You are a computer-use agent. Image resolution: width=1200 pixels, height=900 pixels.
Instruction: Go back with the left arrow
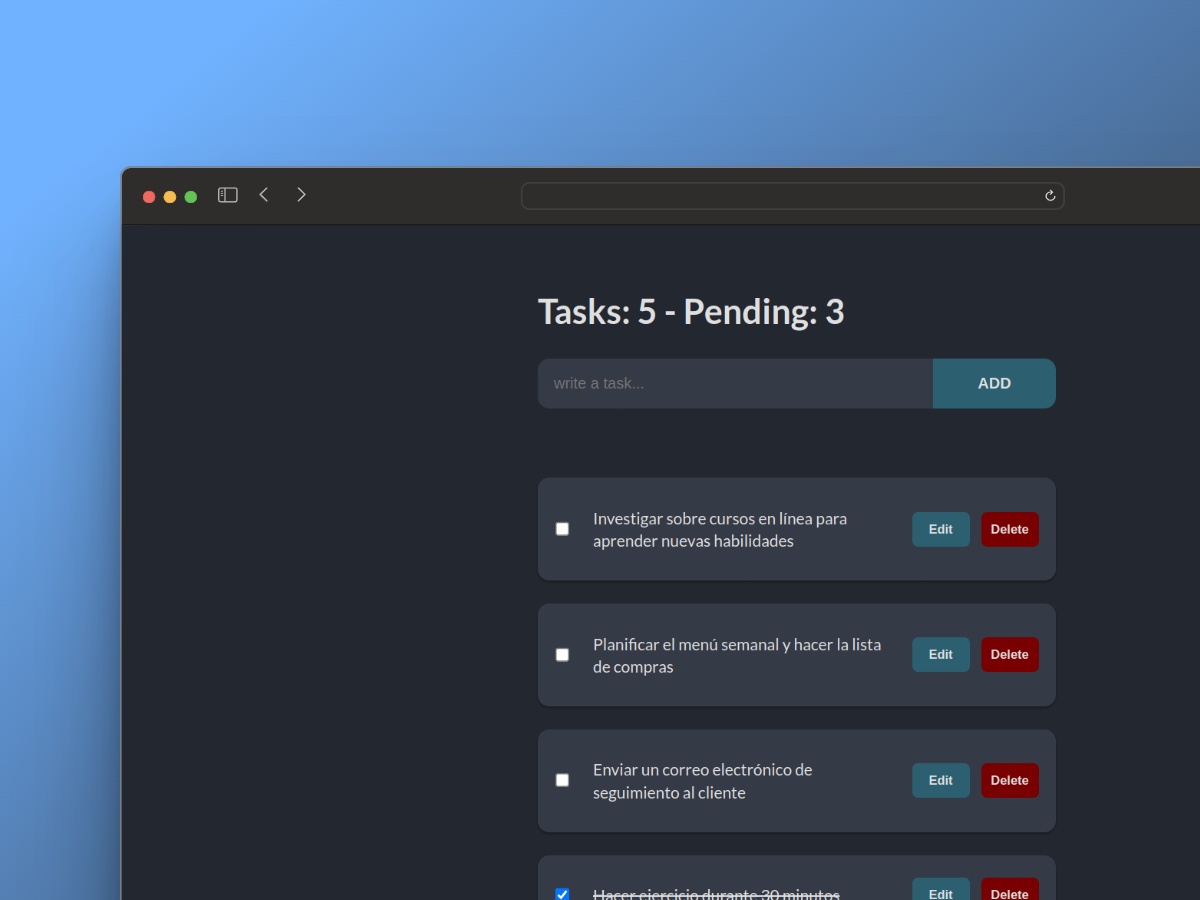tap(264, 195)
